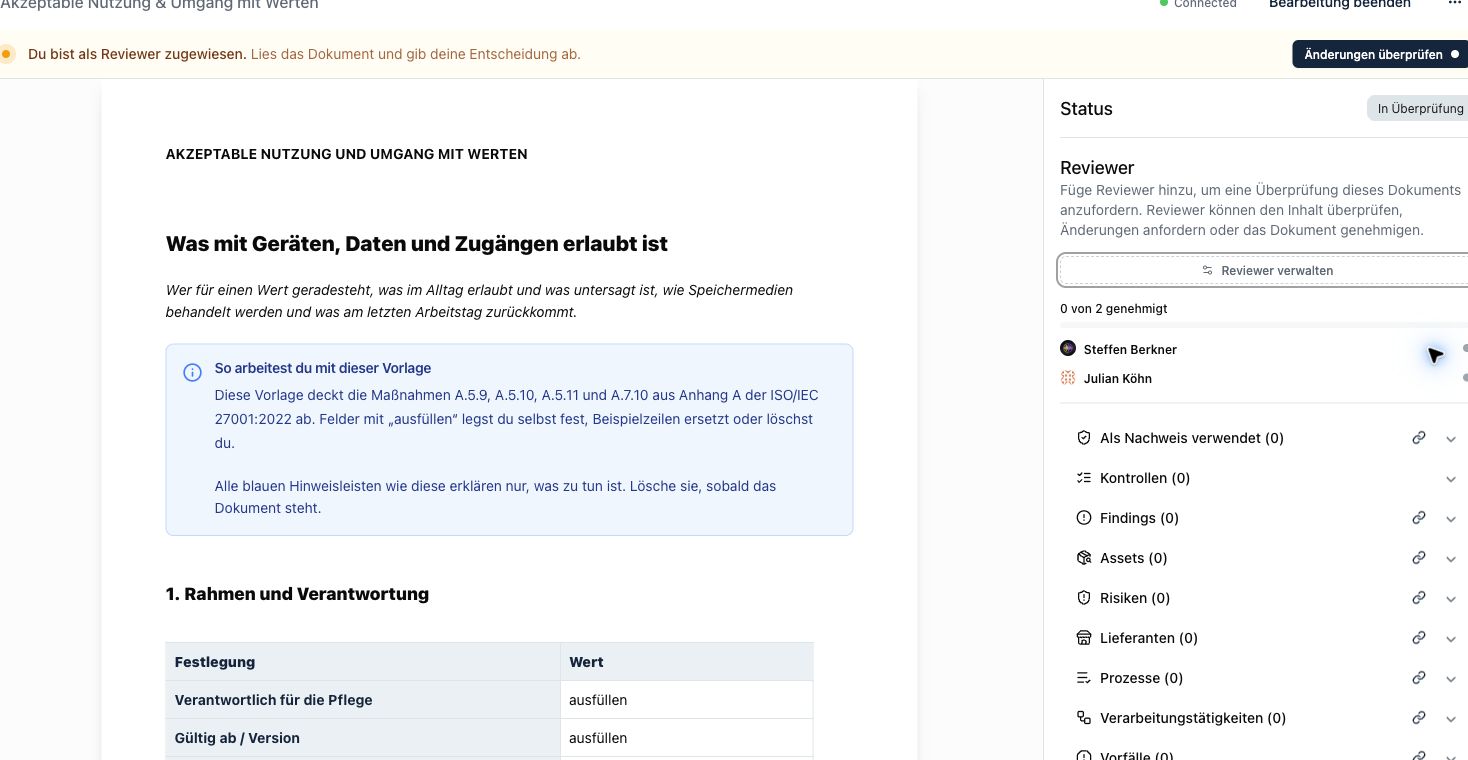Click Steffen Berkner's avatar
The width and height of the screenshot is (1468, 760).
1068,349
